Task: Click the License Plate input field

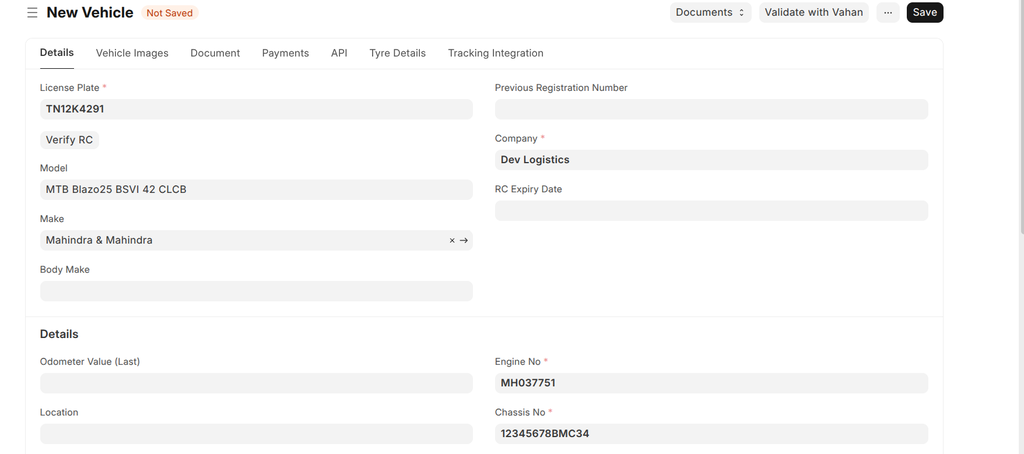Action: pyautogui.click(x=255, y=109)
